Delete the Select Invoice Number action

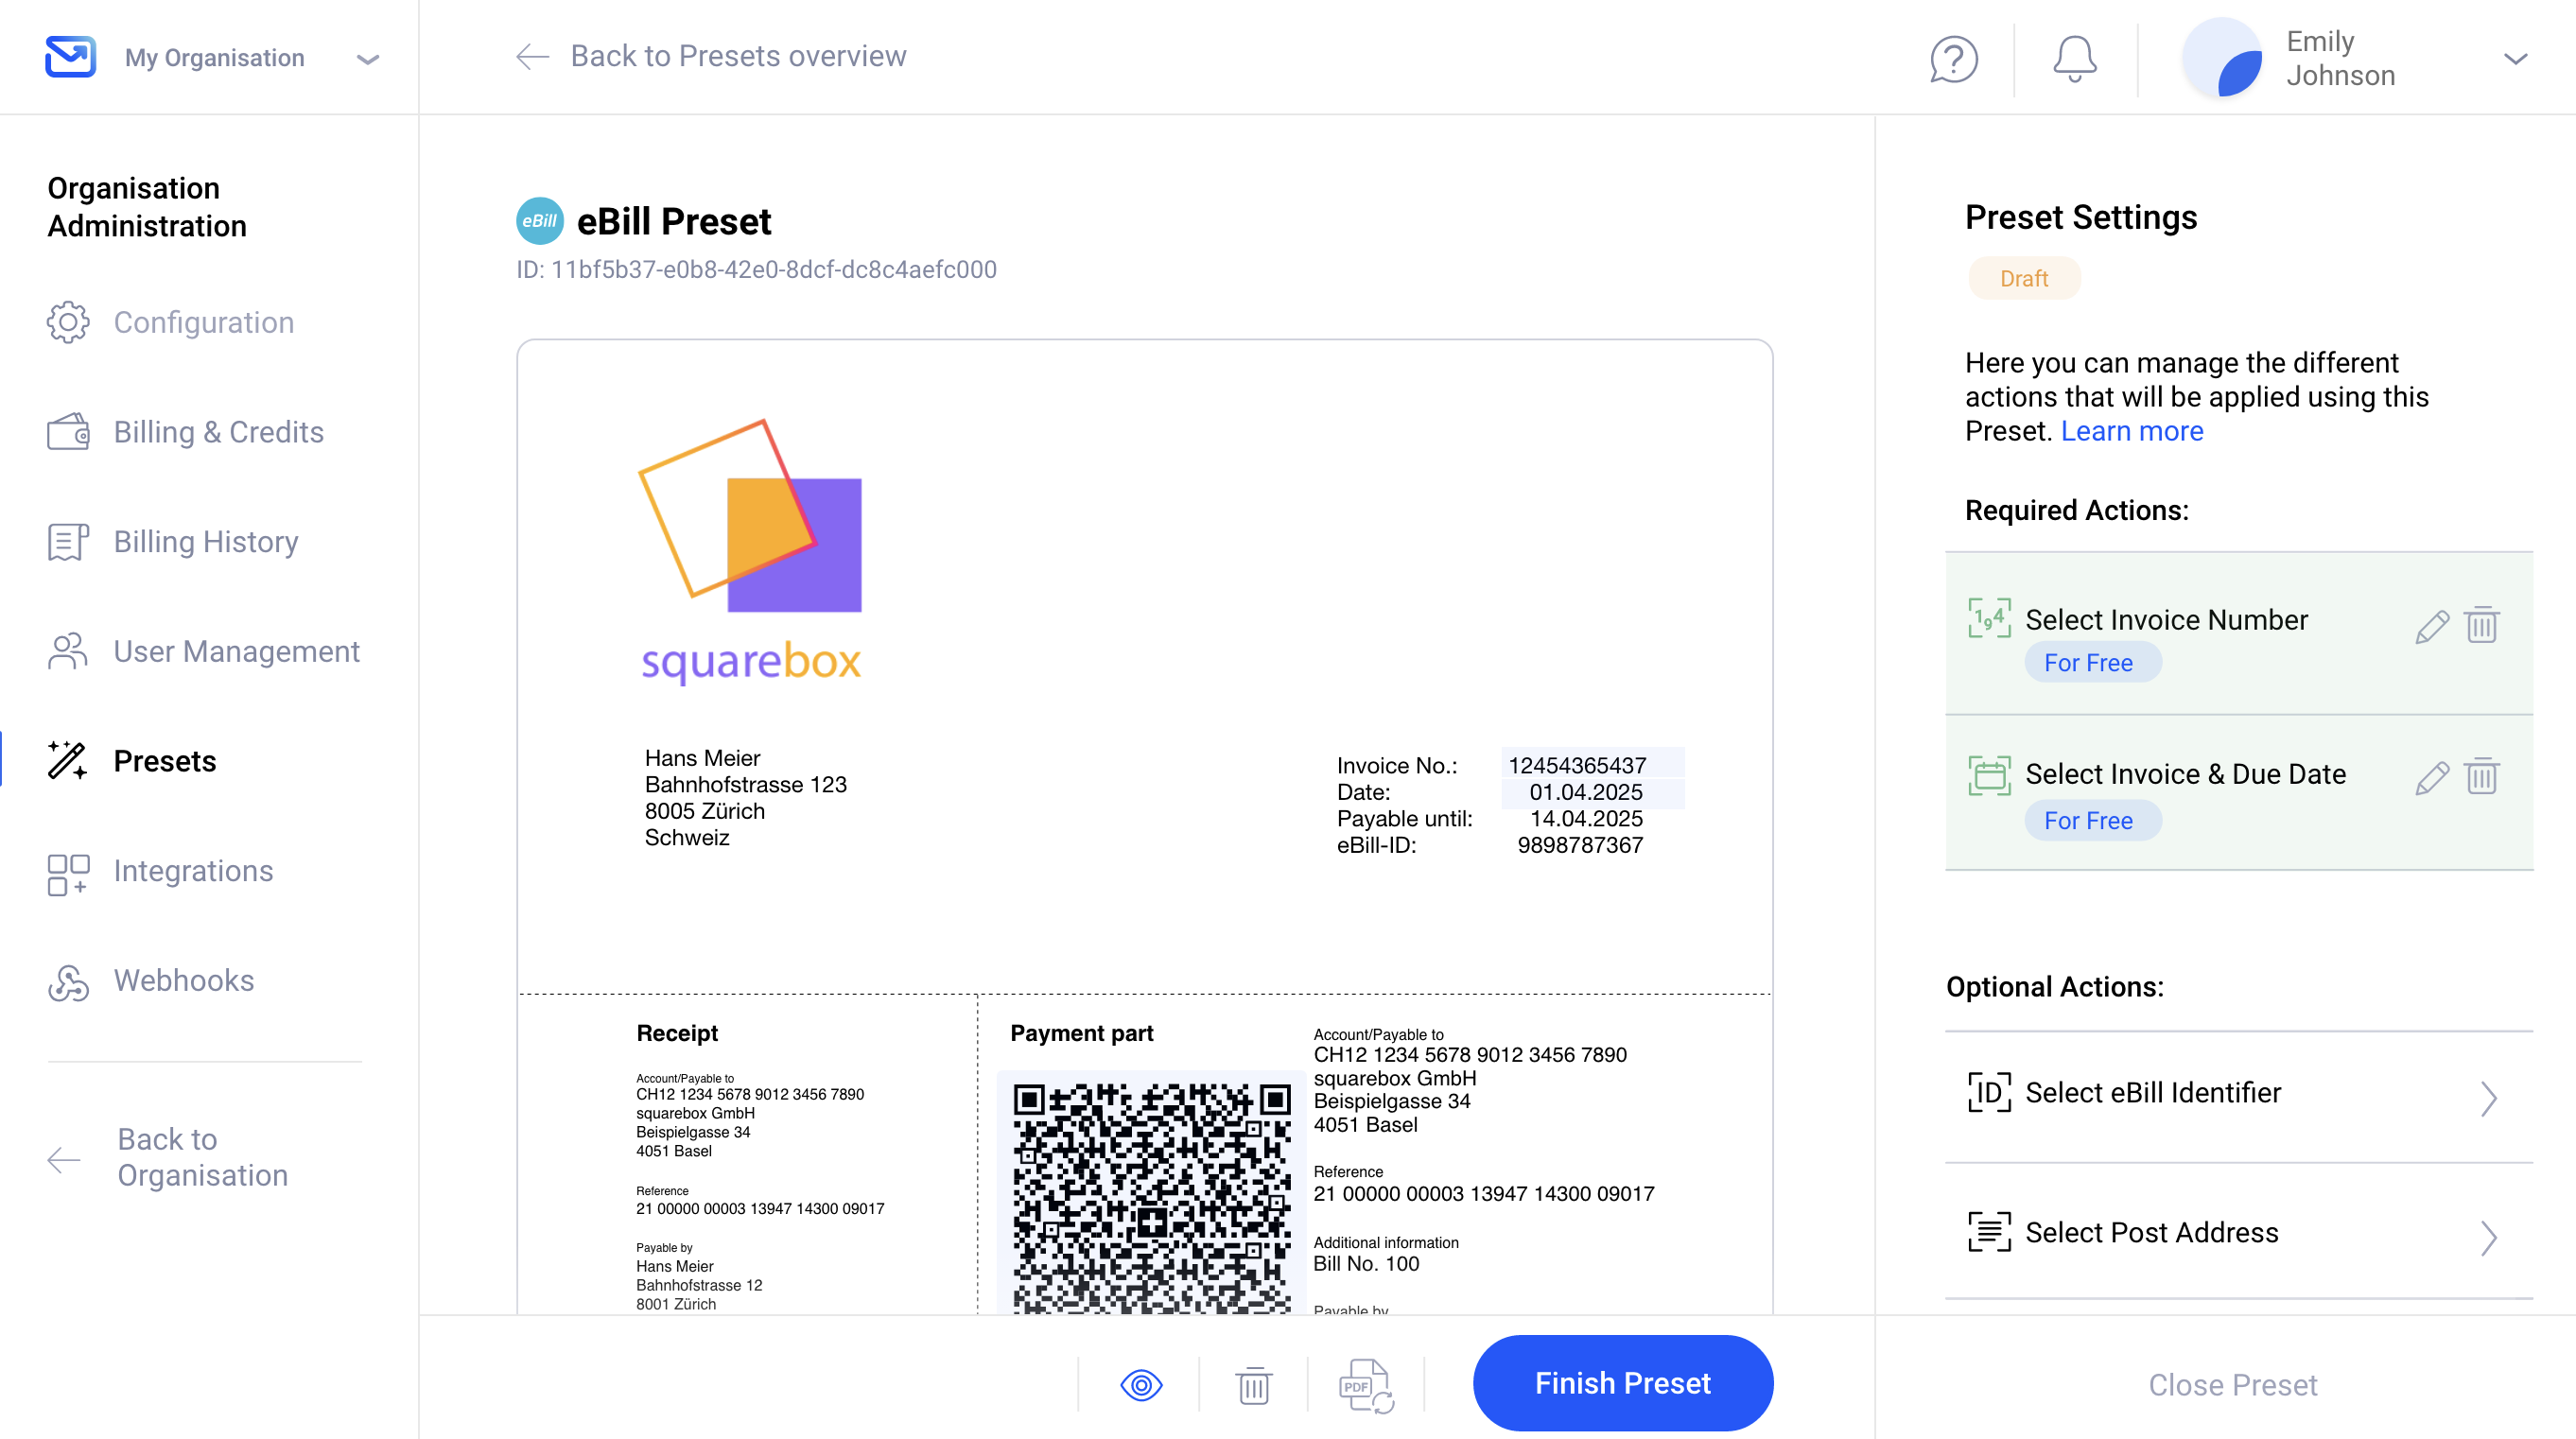(x=2482, y=624)
